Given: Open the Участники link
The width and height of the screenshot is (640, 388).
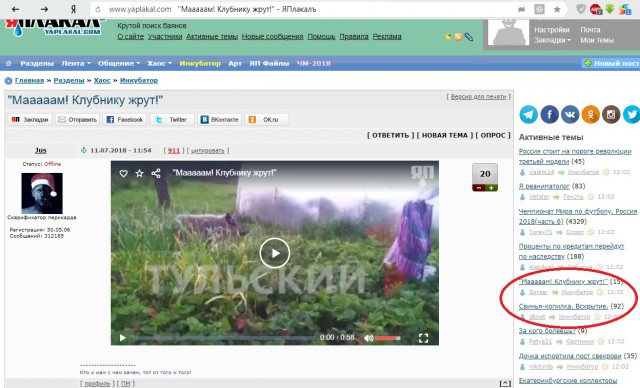Looking at the screenshot, I should (165, 36).
